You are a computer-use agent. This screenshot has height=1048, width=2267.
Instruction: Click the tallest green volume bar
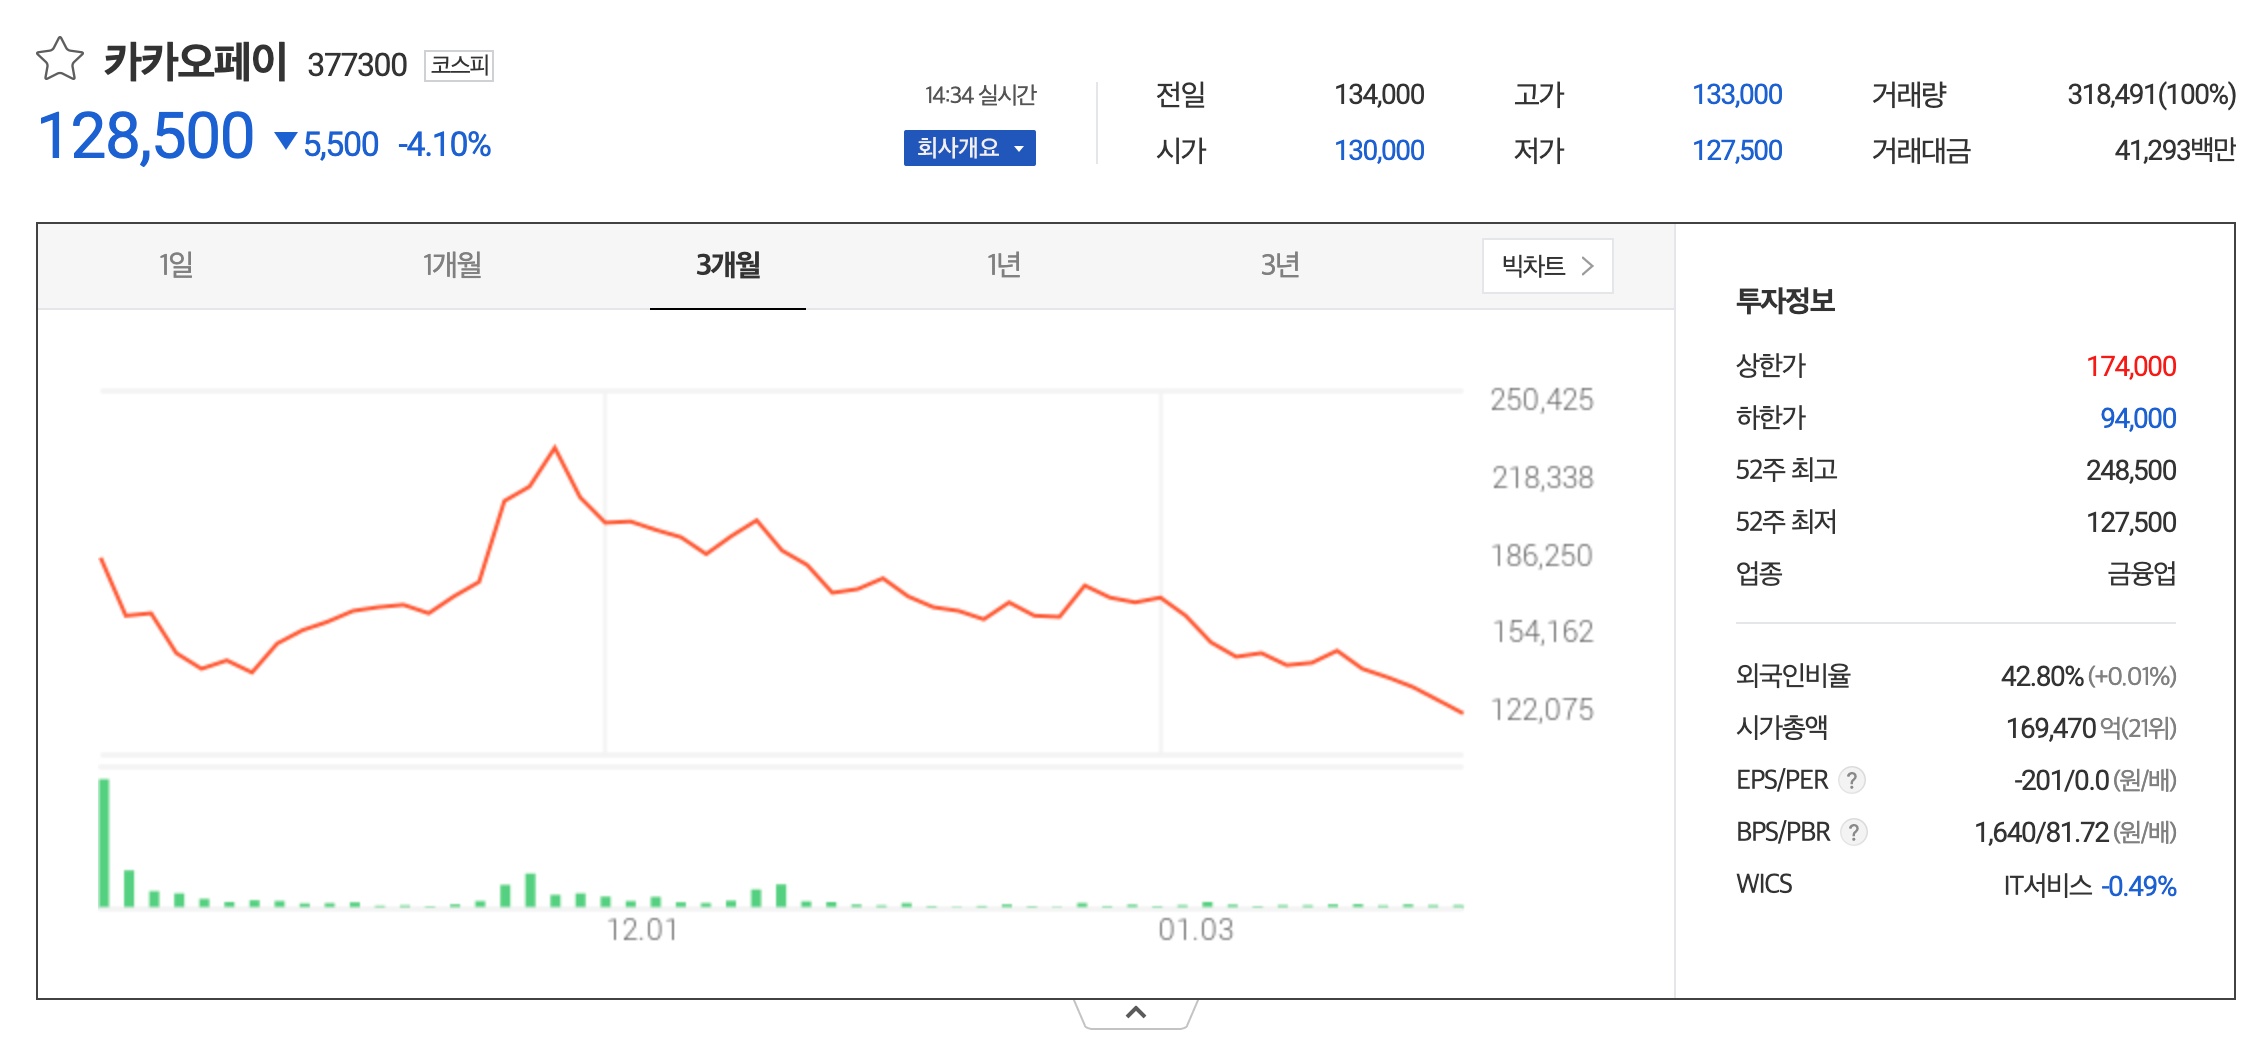pos(104,843)
